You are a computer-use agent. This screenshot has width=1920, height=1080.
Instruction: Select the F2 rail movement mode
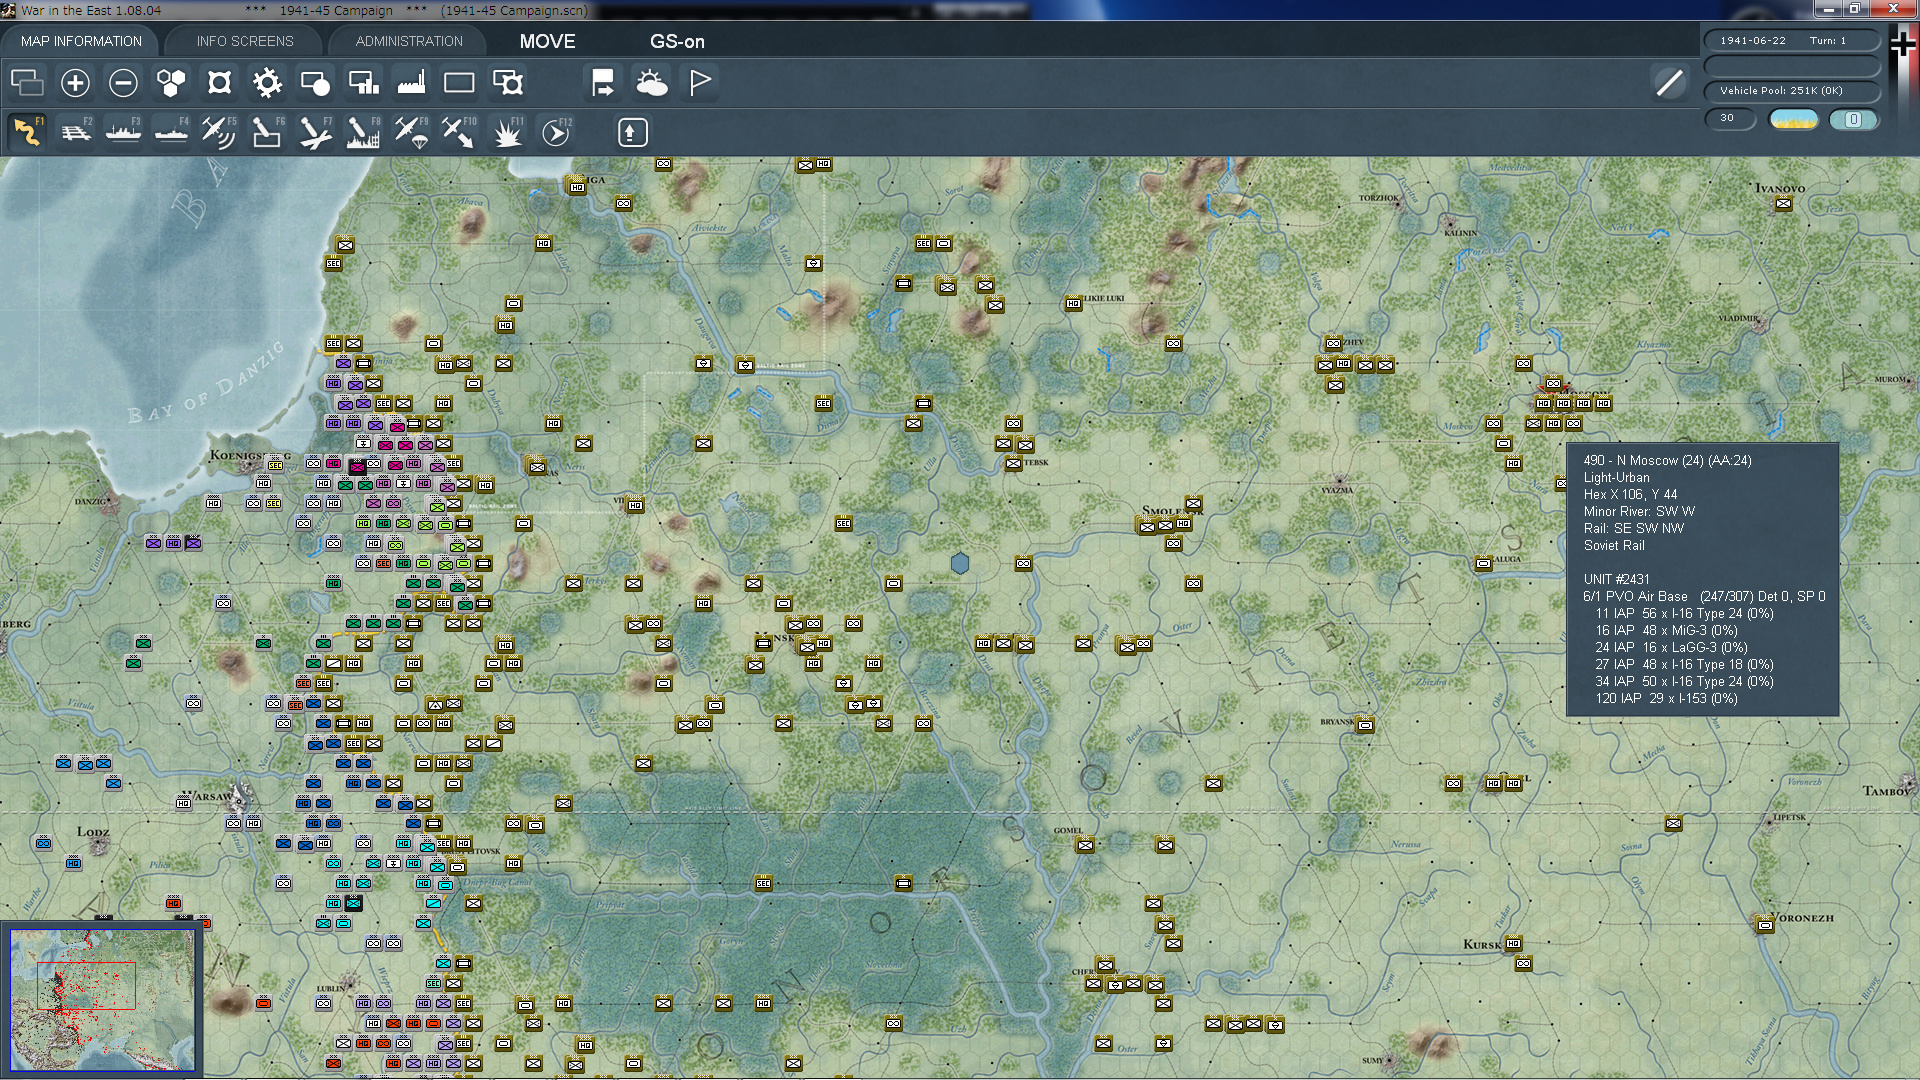(x=76, y=132)
